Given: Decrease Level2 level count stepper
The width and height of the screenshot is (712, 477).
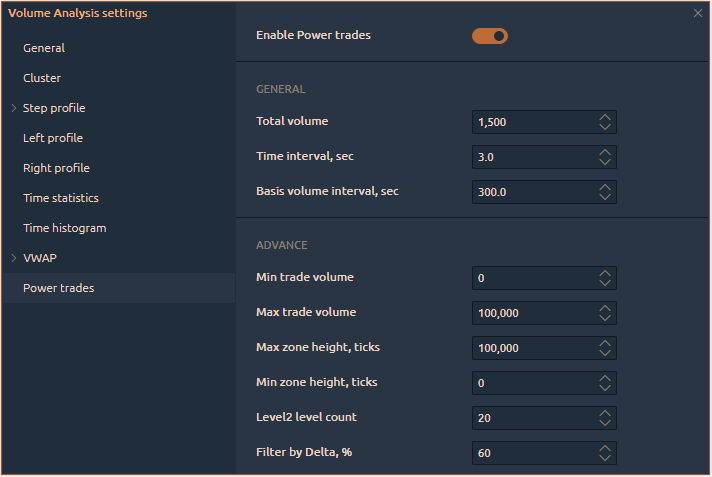Looking at the screenshot, I should click(605, 423).
